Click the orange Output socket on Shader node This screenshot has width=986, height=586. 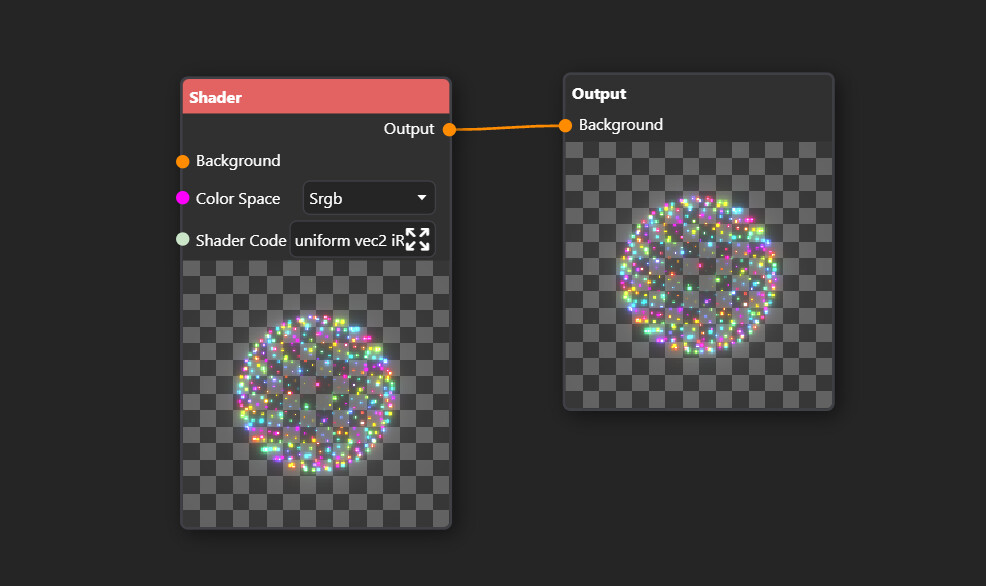tap(449, 130)
